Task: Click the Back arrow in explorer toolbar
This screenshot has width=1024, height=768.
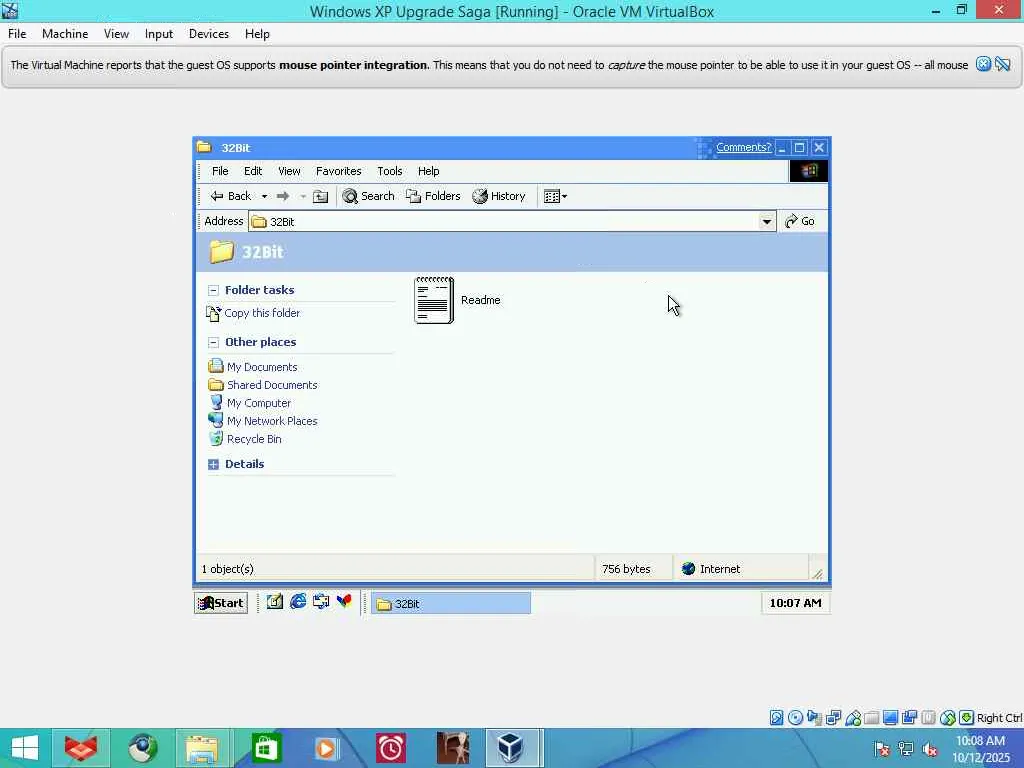Action: (x=230, y=196)
